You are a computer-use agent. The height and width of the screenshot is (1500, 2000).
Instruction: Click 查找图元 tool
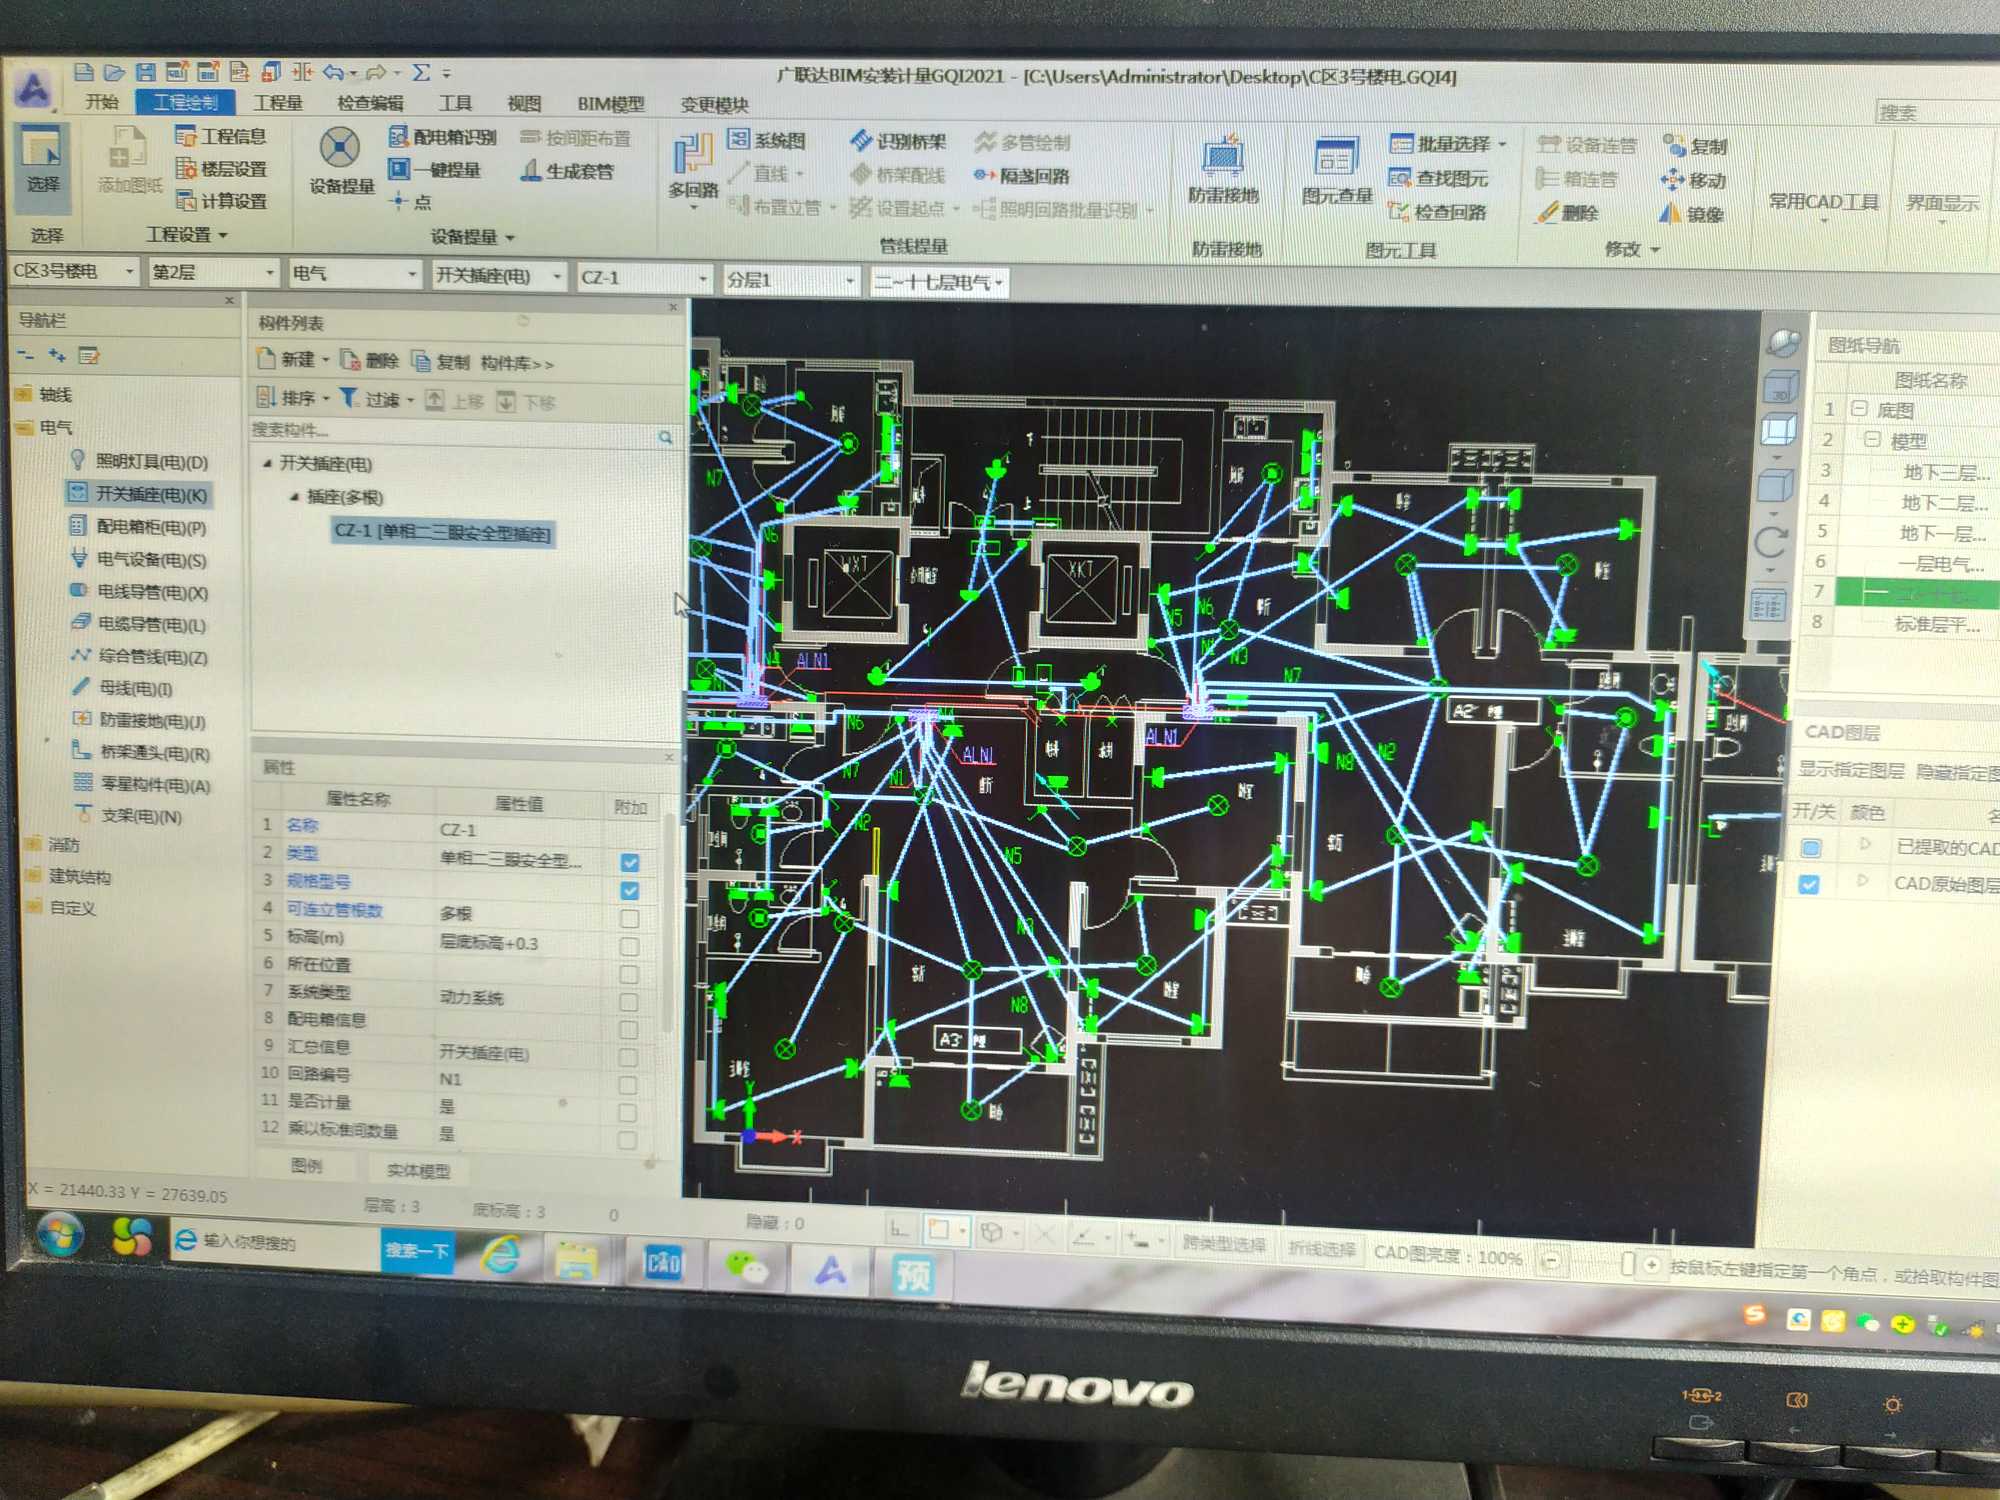click(x=1438, y=178)
